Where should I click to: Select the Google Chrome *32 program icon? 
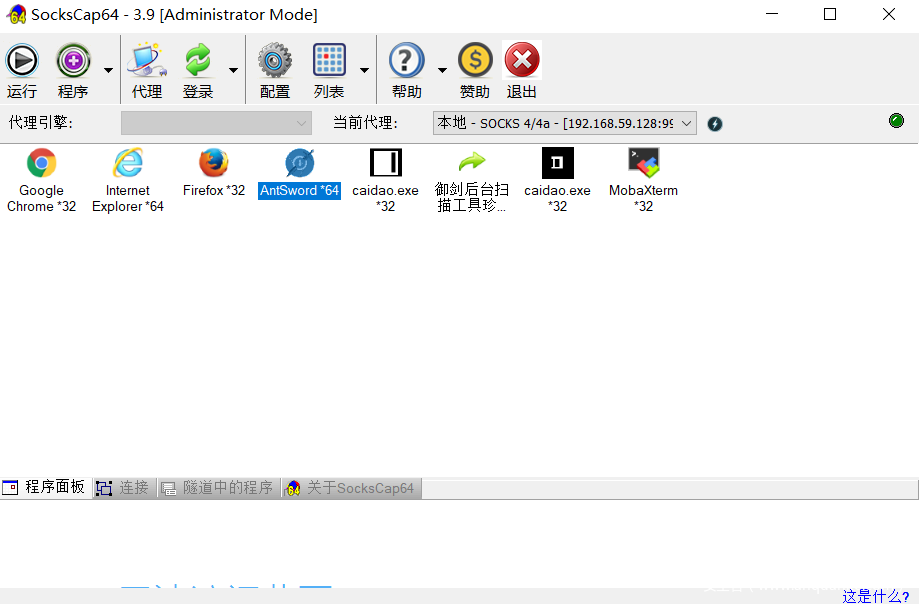(41, 163)
